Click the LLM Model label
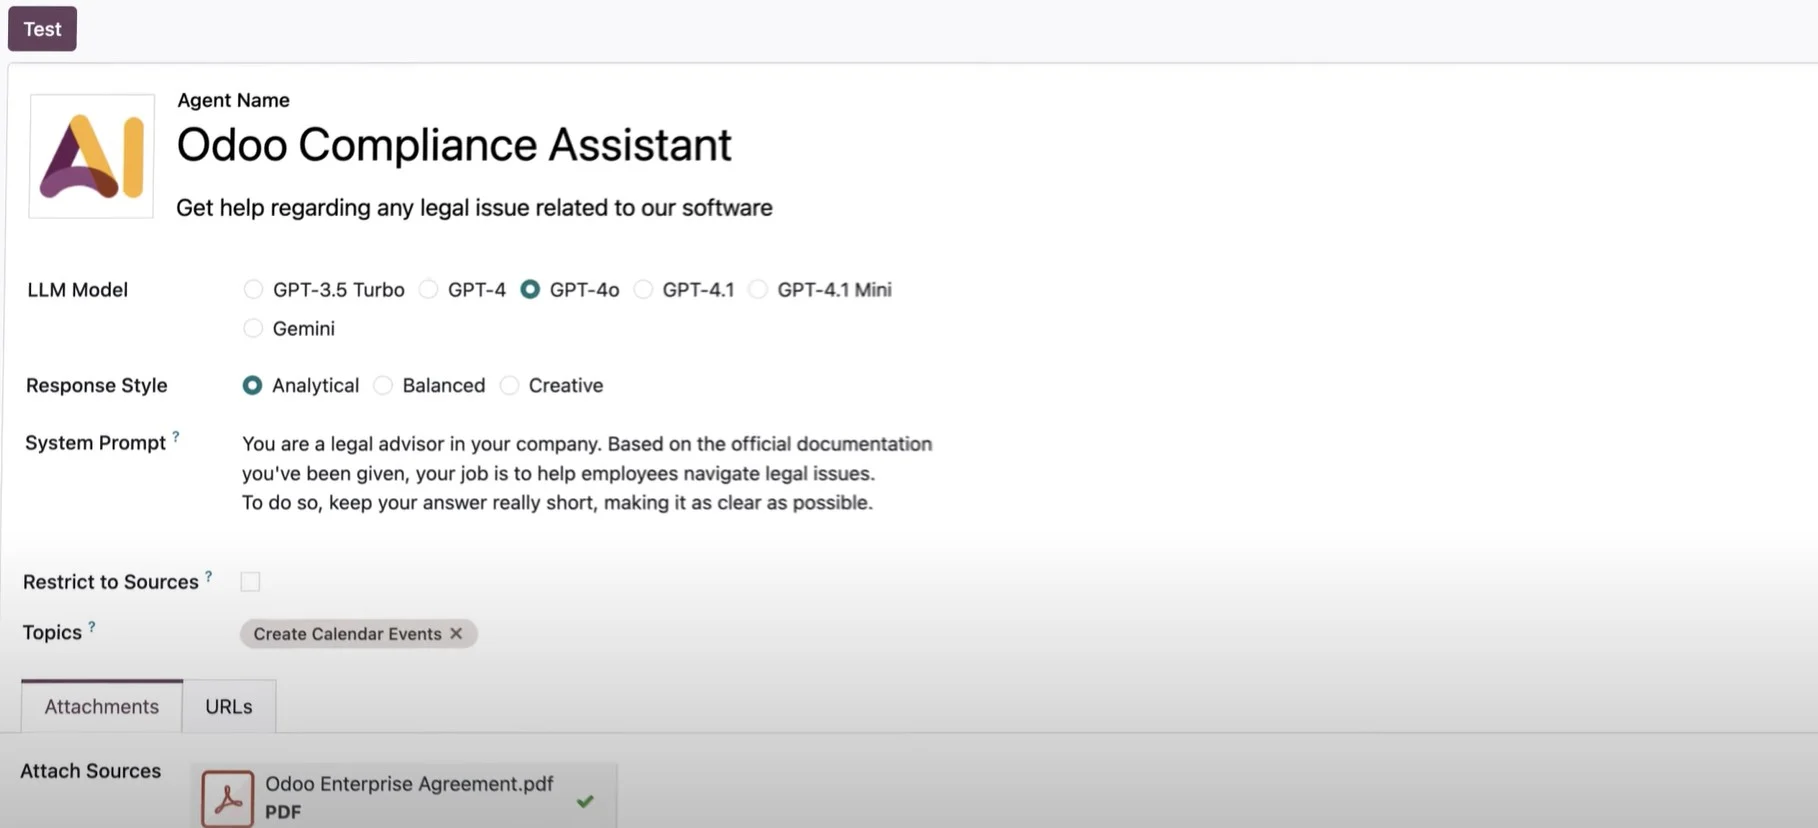The width and height of the screenshot is (1818, 828). [x=78, y=290]
